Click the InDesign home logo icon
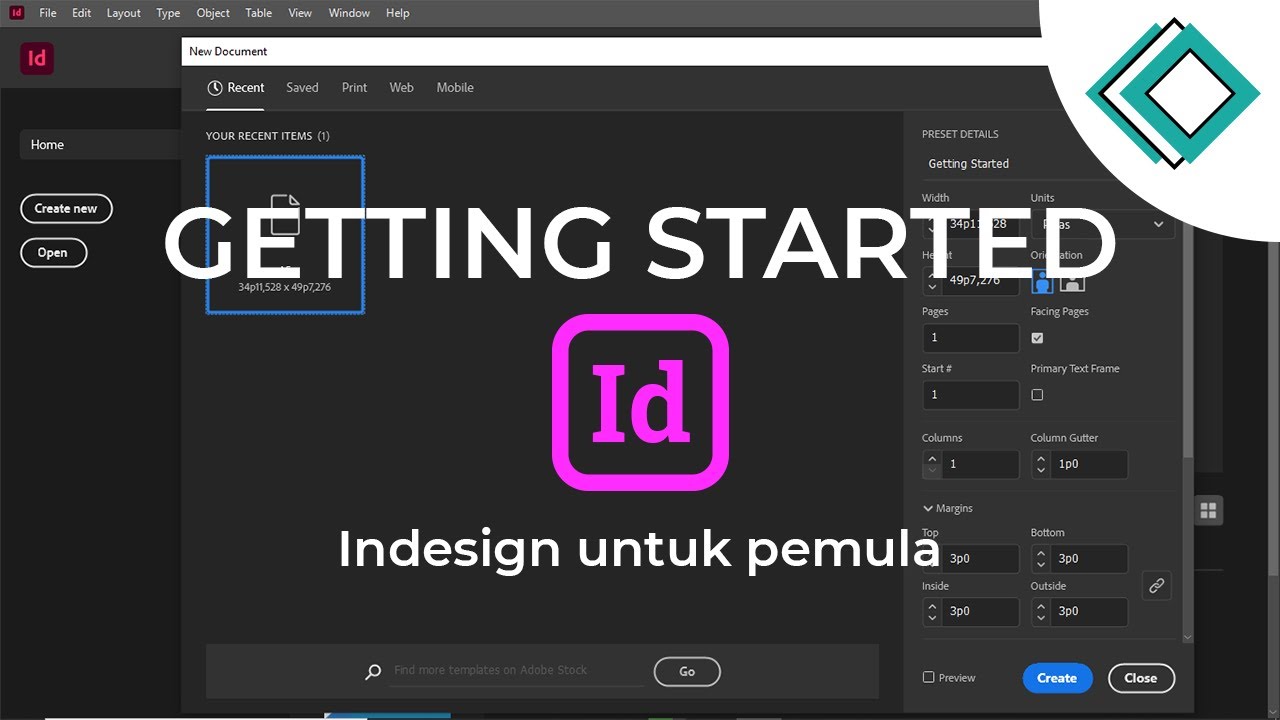 [37, 58]
